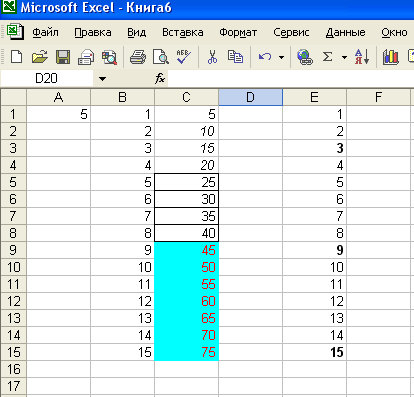414x397 pixels.
Task: Click the Insert Hyperlink globe icon
Action: pyautogui.click(x=305, y=57)
